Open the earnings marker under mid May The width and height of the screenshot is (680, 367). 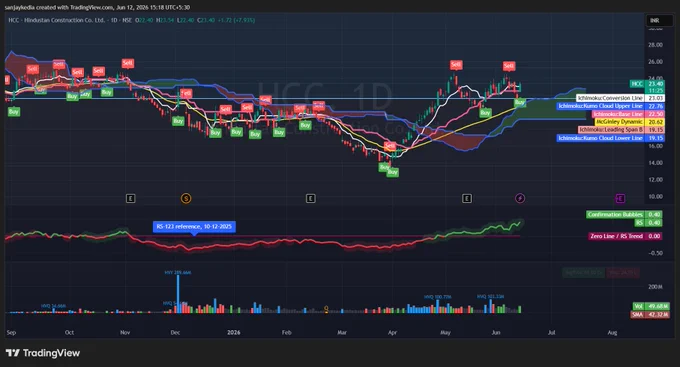pos(467,198)
